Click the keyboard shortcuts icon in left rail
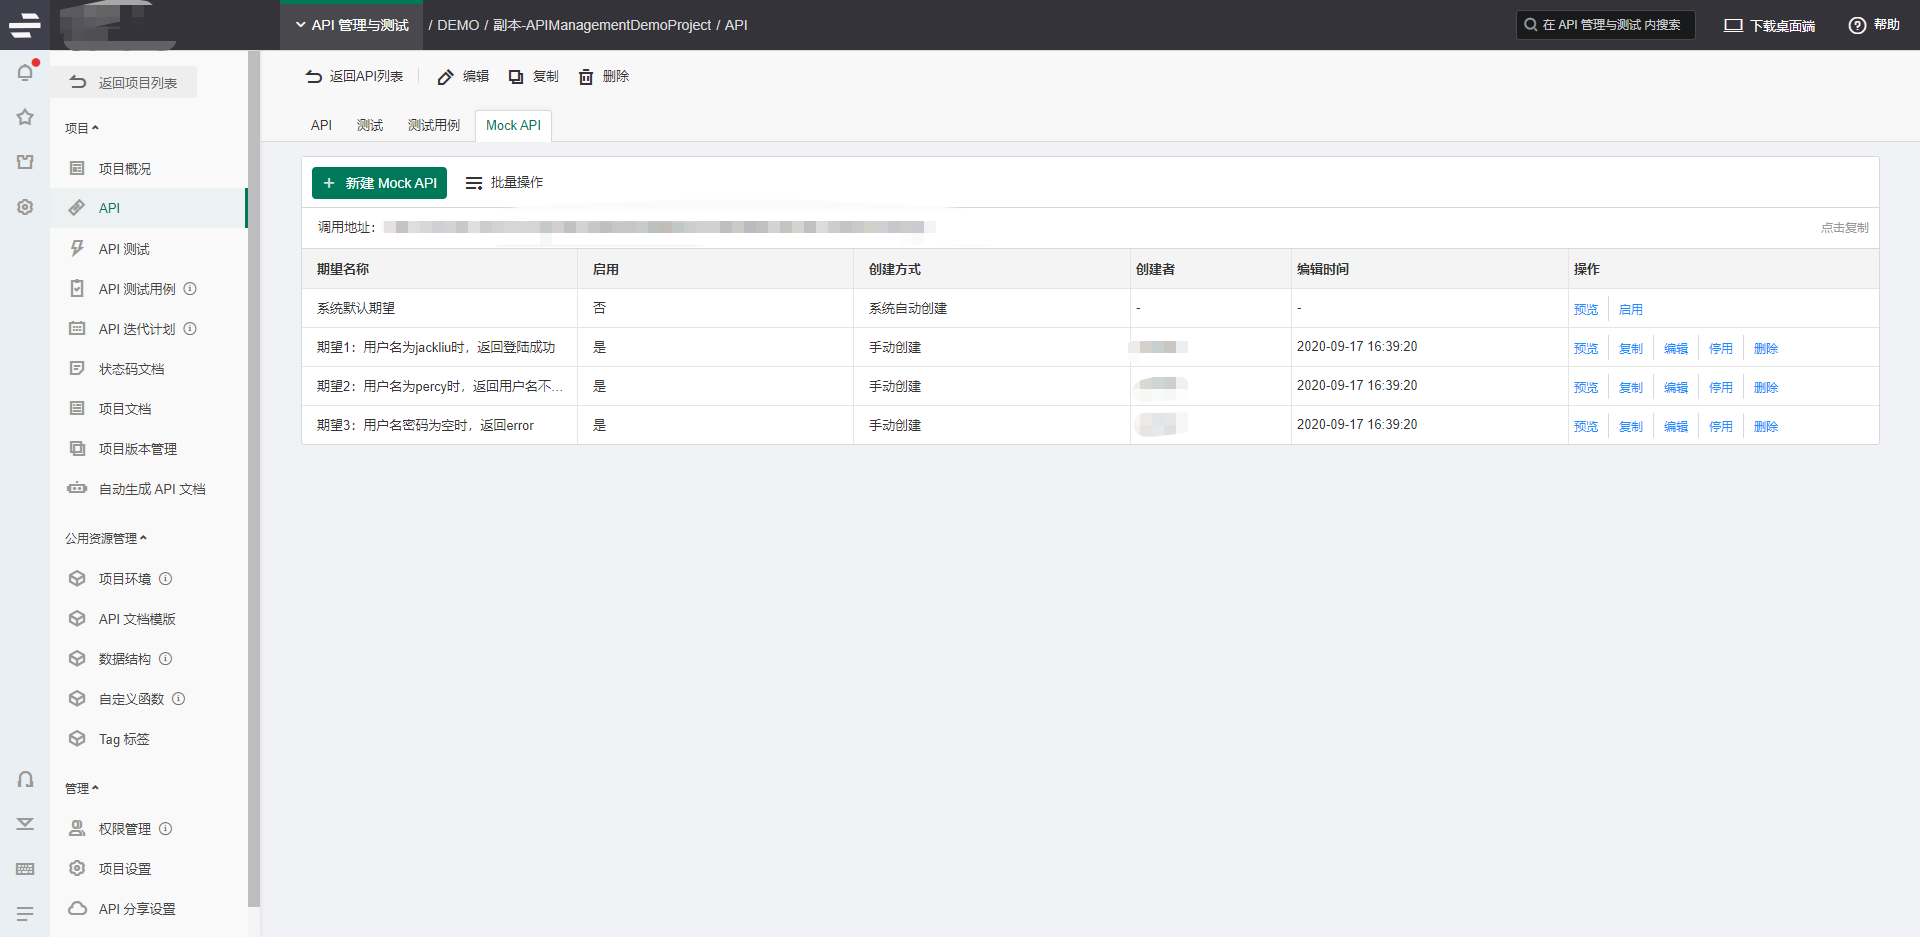Viewport: 1920px width, 937px height. coord(25,869)
